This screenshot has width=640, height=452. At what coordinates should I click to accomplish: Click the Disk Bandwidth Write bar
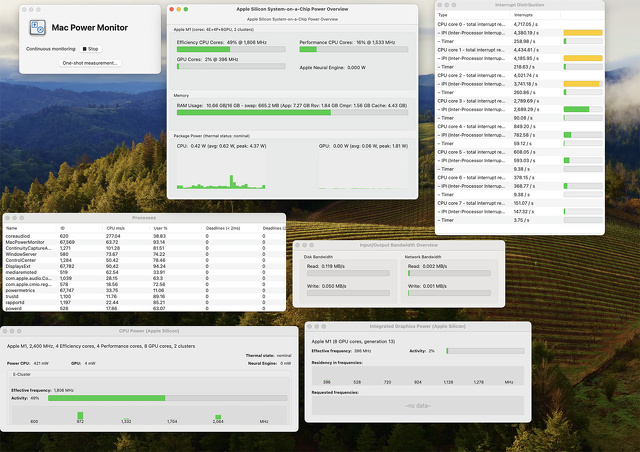[348, 293]
